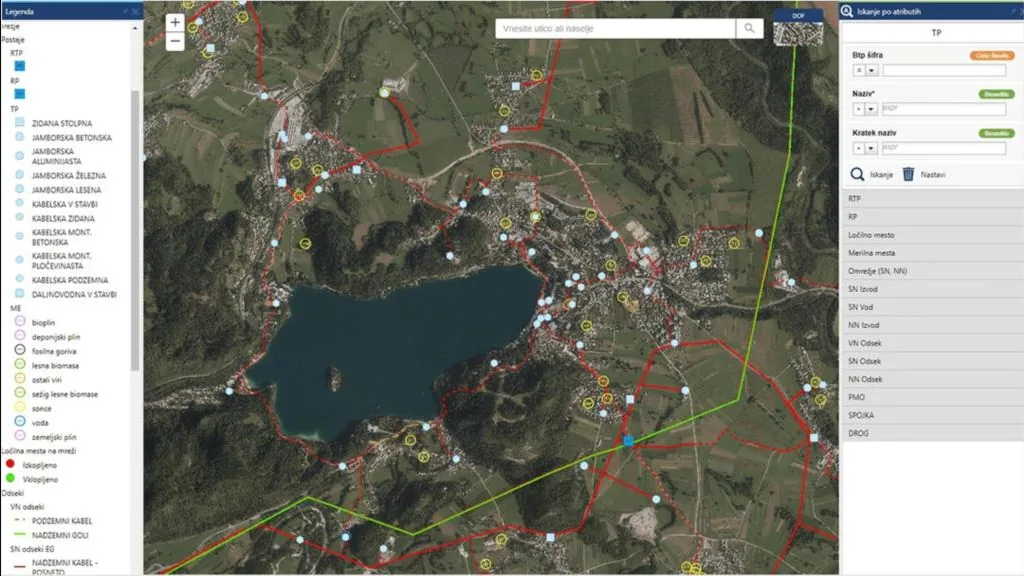Pin the Legenda panel
This screenshot has width=1024, height=576.
(x=126, y=11)
